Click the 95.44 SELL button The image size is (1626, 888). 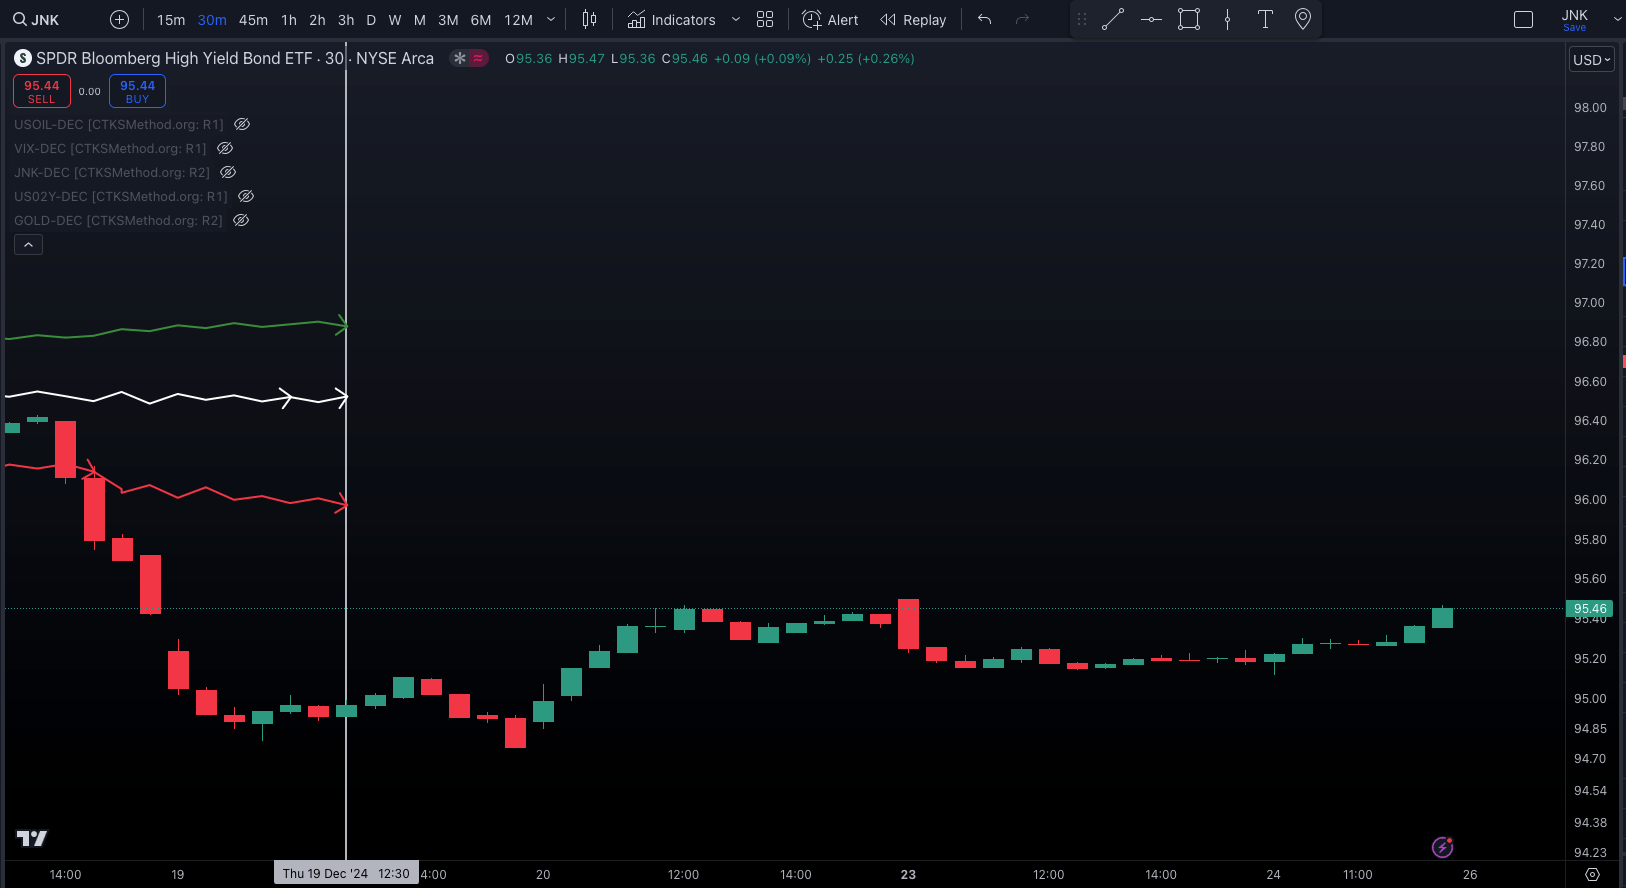[x=42, y=91]
